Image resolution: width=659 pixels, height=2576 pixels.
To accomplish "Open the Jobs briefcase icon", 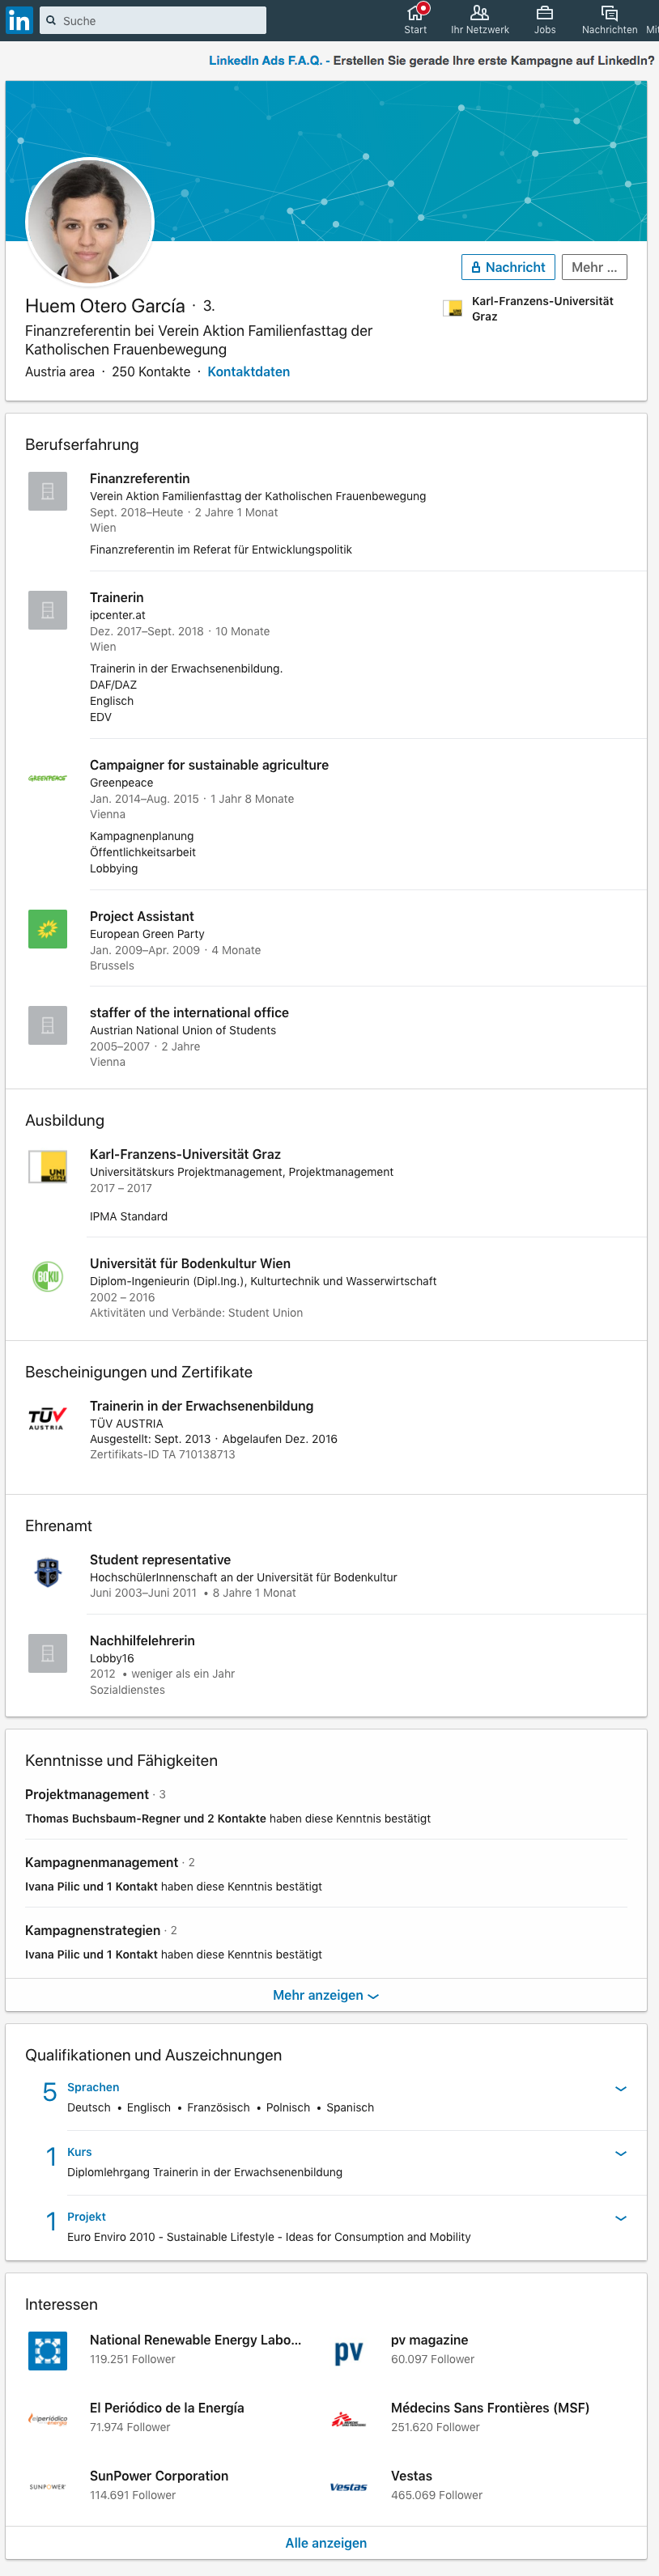I will coord(545,13).
